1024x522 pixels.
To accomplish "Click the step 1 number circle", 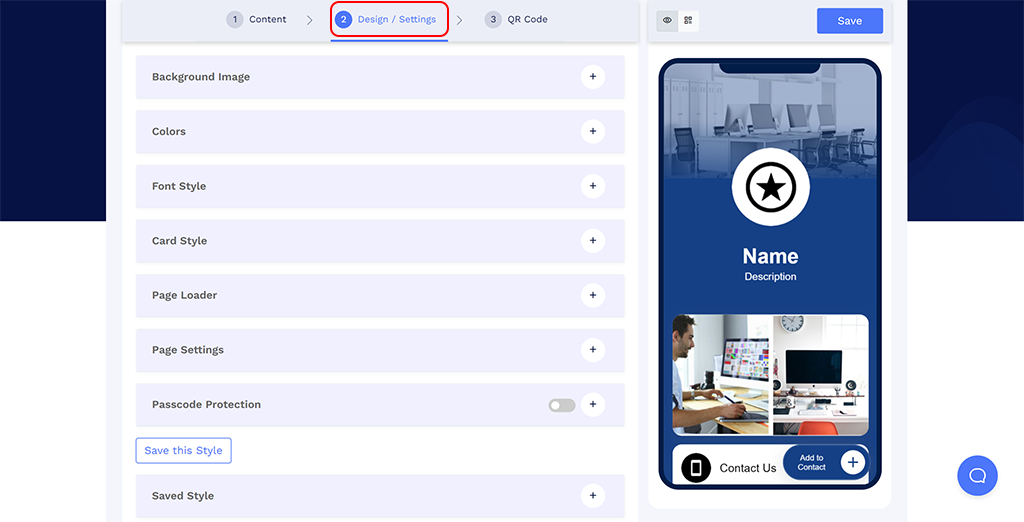I will pyautogui.click(x=235, y=19).
